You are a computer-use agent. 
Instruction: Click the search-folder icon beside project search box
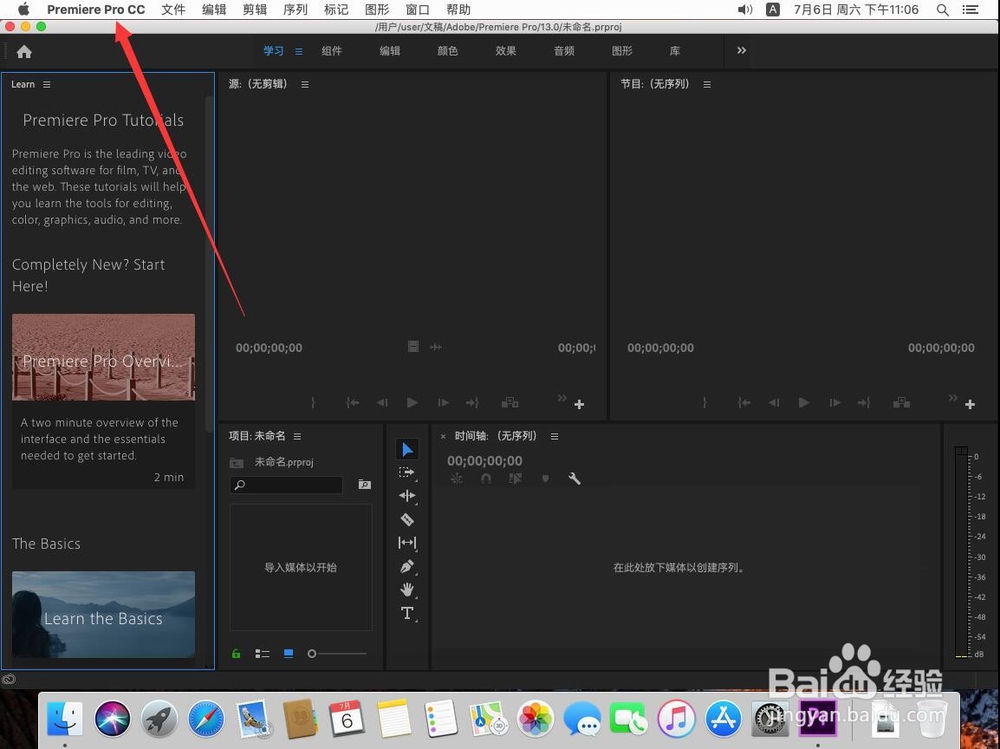pyautogui.click(x=364, y=485)
